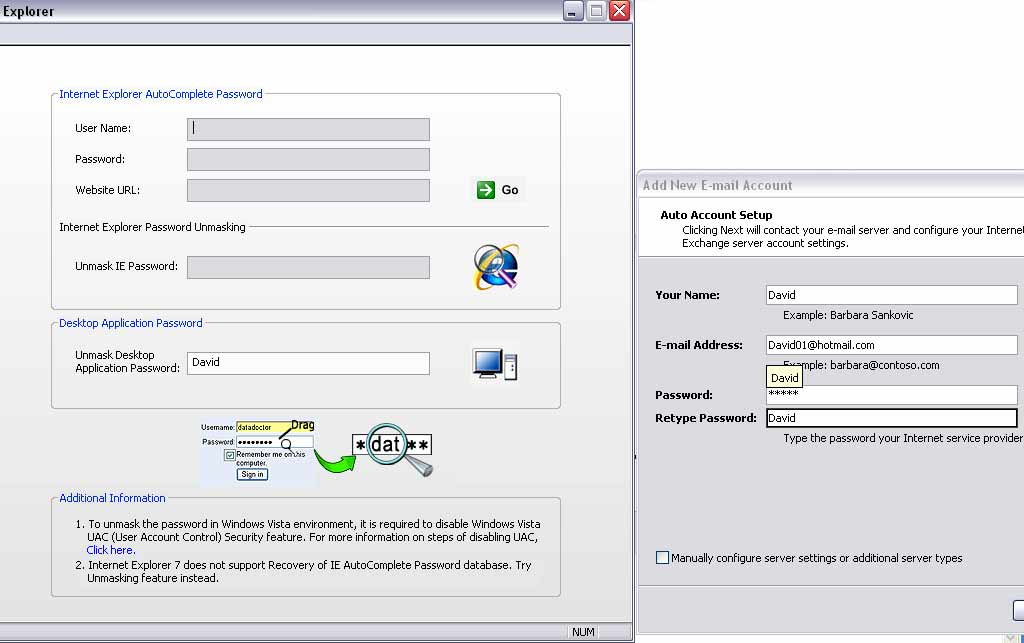1024x643 pixels.
Task: Click the 'Desktop Application Password' group title
Action: pyautogui.click(x=131, y=323)
